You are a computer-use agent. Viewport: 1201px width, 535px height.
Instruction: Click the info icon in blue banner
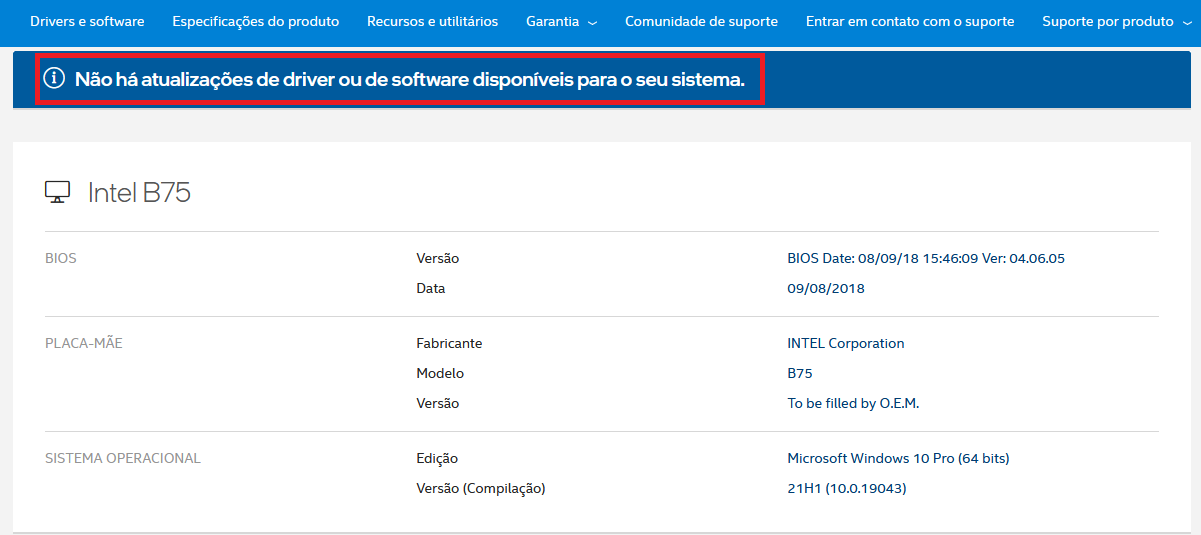point(54,78)
